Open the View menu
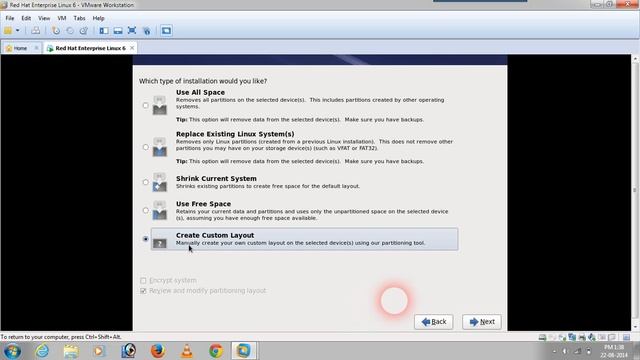Screen dimensions: 640x360 click(x=44, y=18)
